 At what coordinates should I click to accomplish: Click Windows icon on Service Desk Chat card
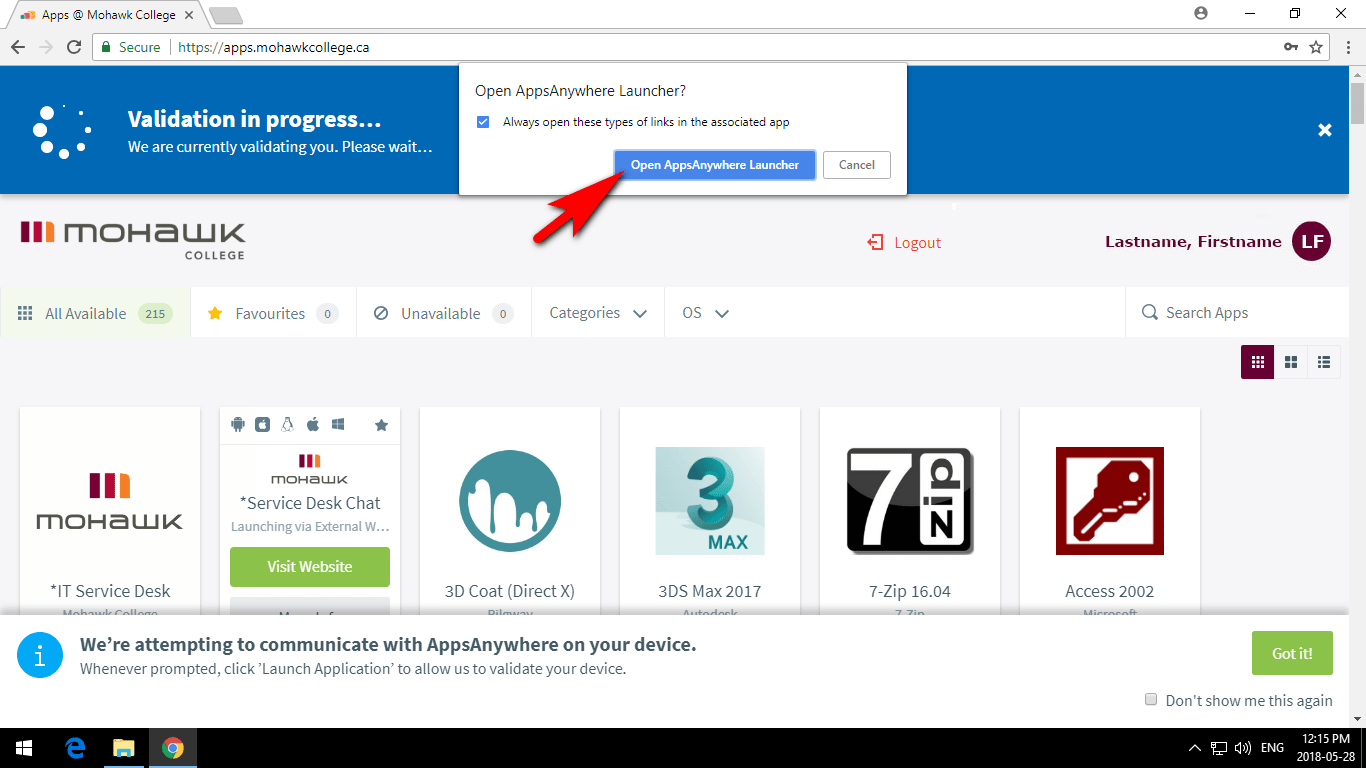click(x=339, y=424)
